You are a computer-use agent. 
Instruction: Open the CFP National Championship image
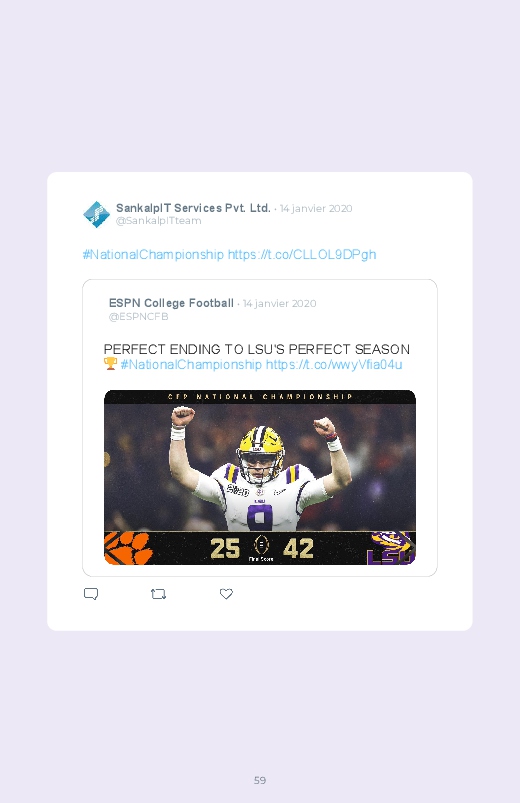coord(260,477)
